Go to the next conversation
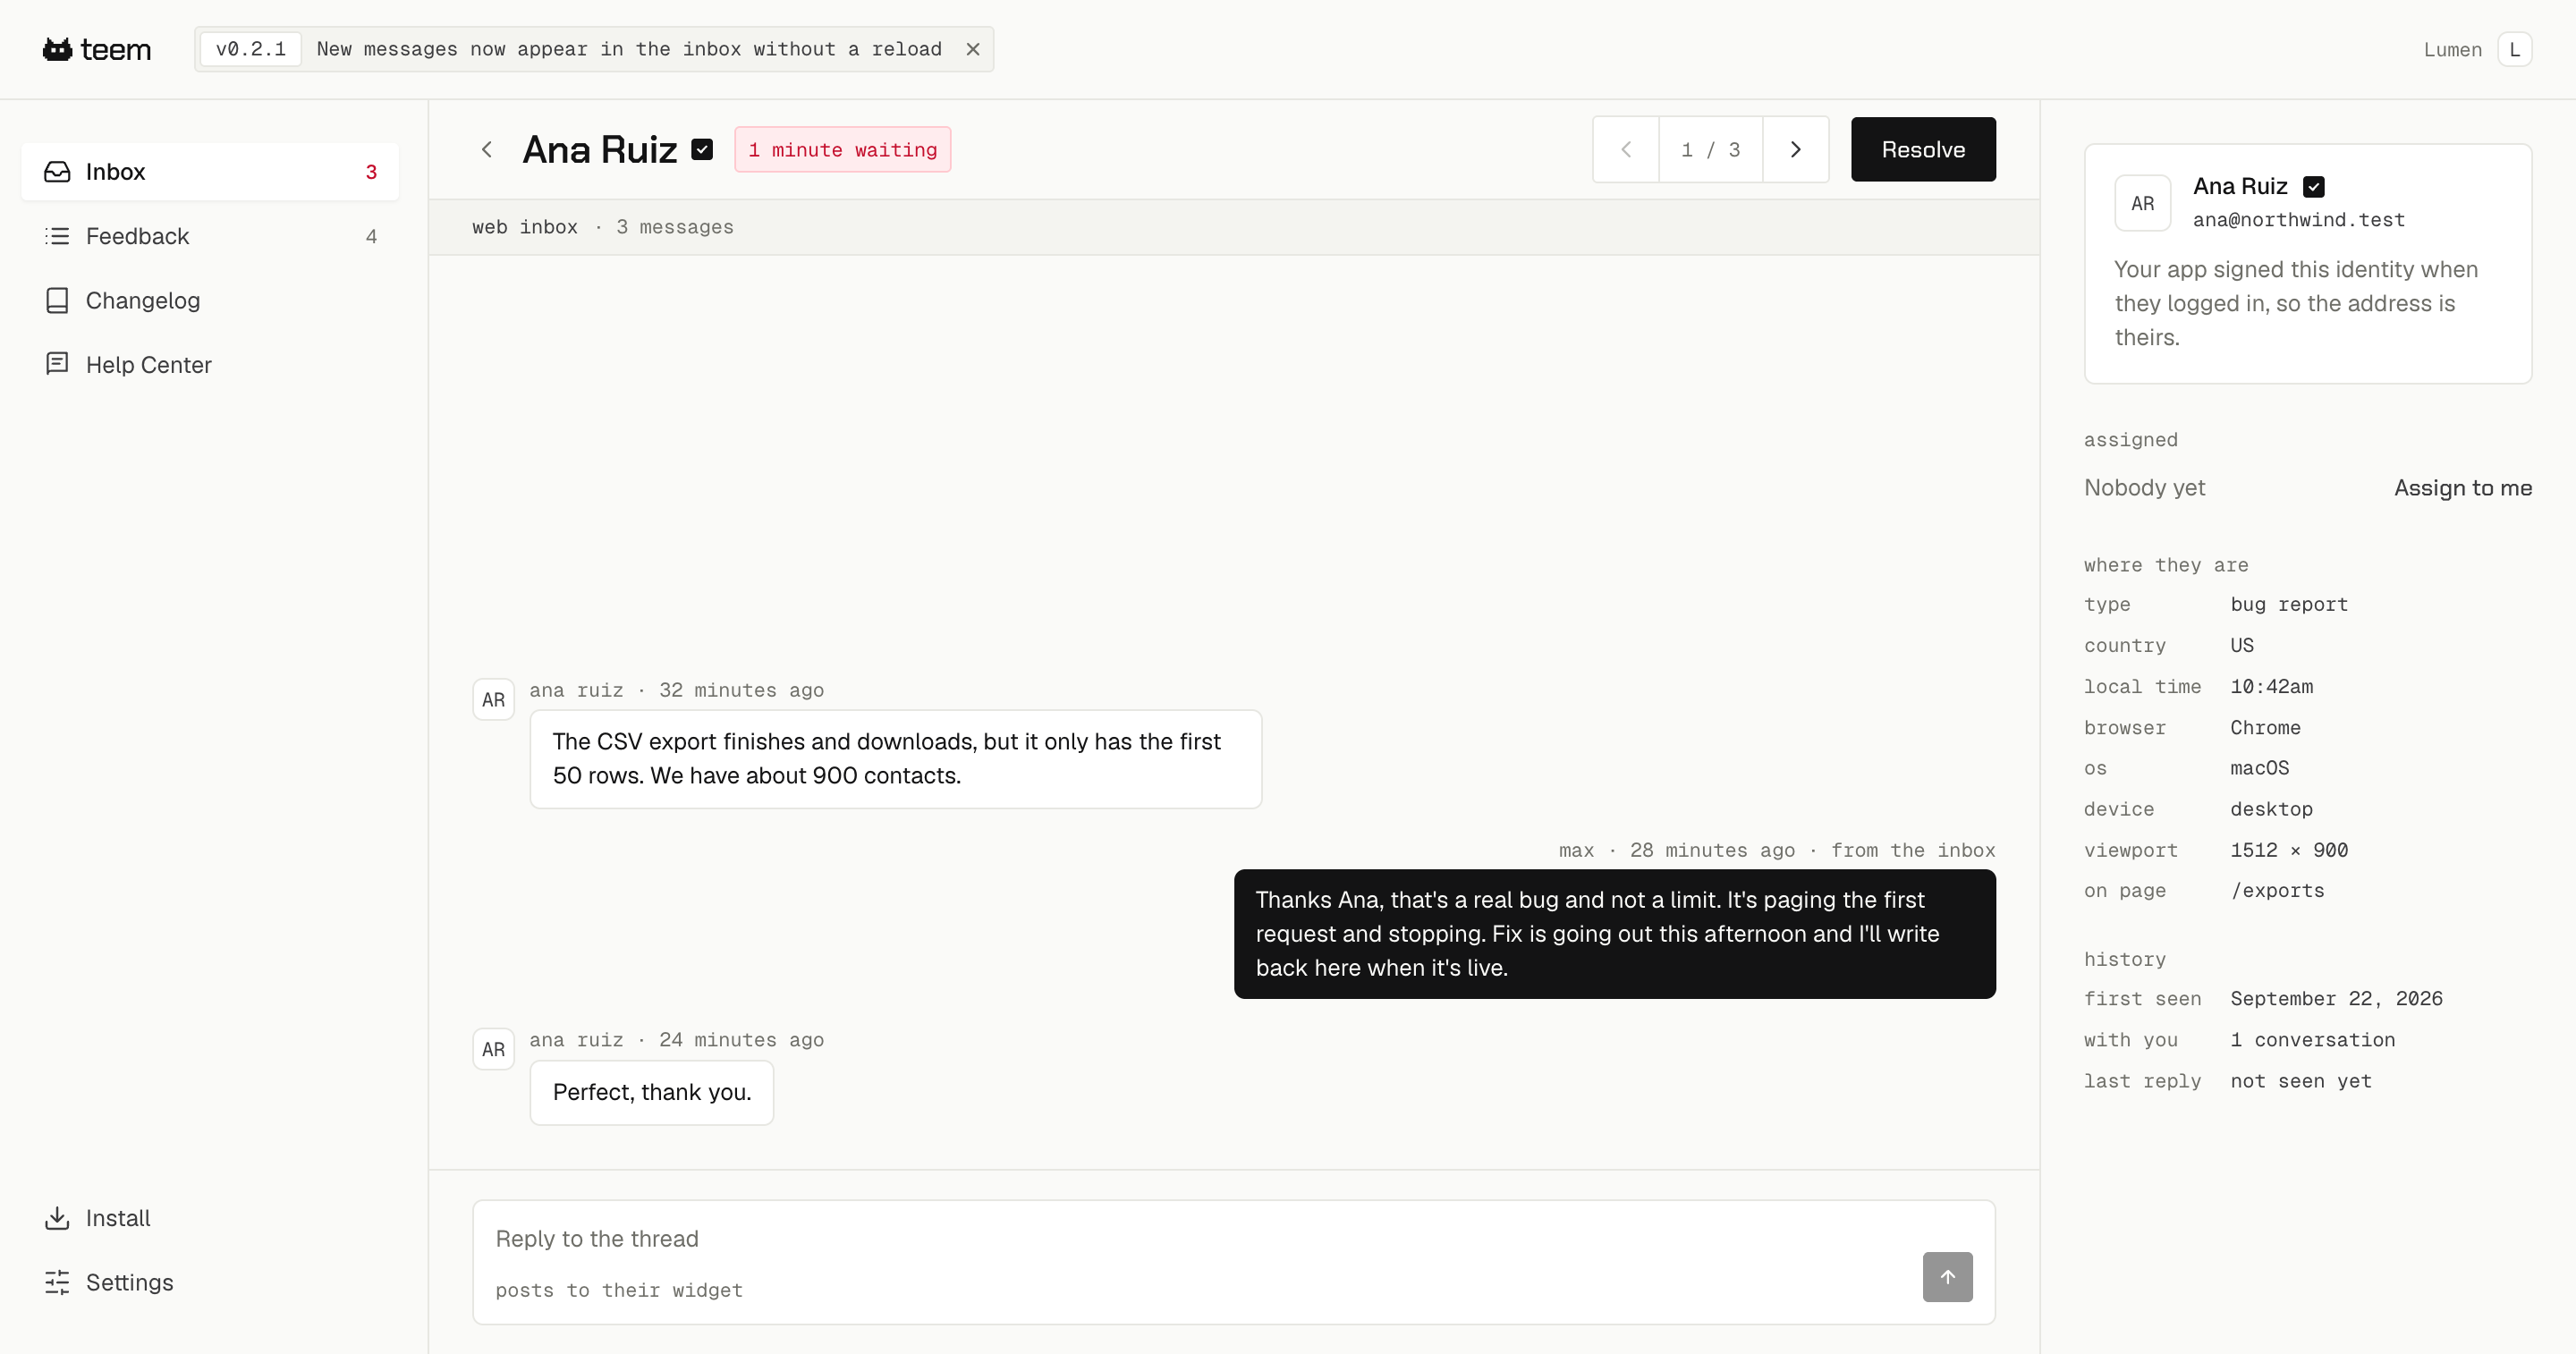Viewport: 2576px width, 1354px height. pos(1796,149)
